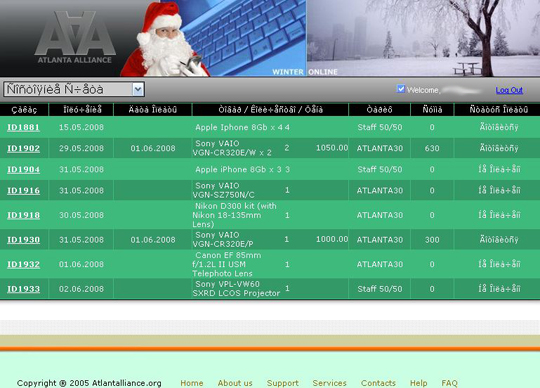This screenshot has height=388, width=540.
Task: Open order ID1932
Action: (x=23, y=264)
